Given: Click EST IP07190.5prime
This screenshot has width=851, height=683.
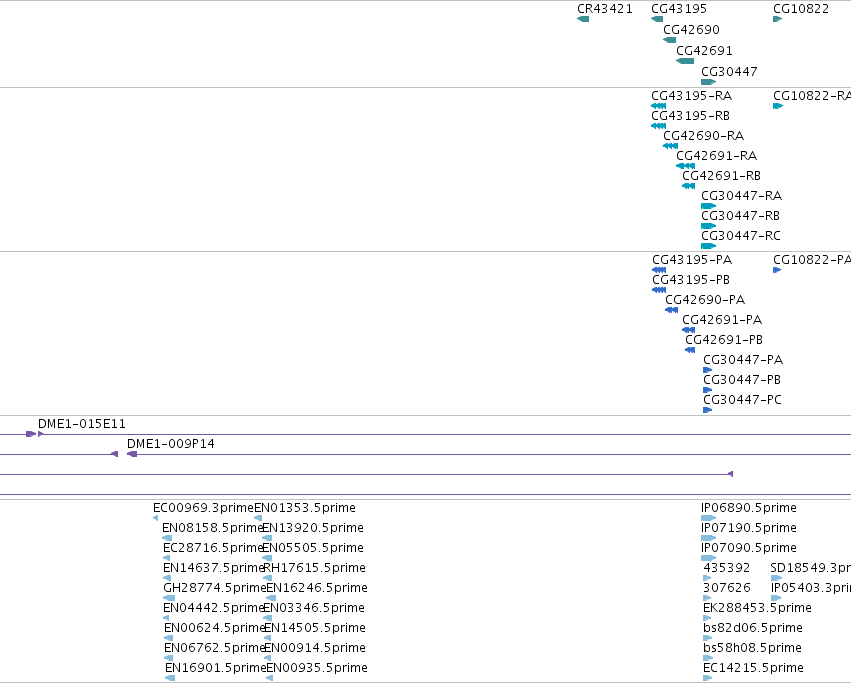Looking at the screenshot, I should (x=749, y=528).
